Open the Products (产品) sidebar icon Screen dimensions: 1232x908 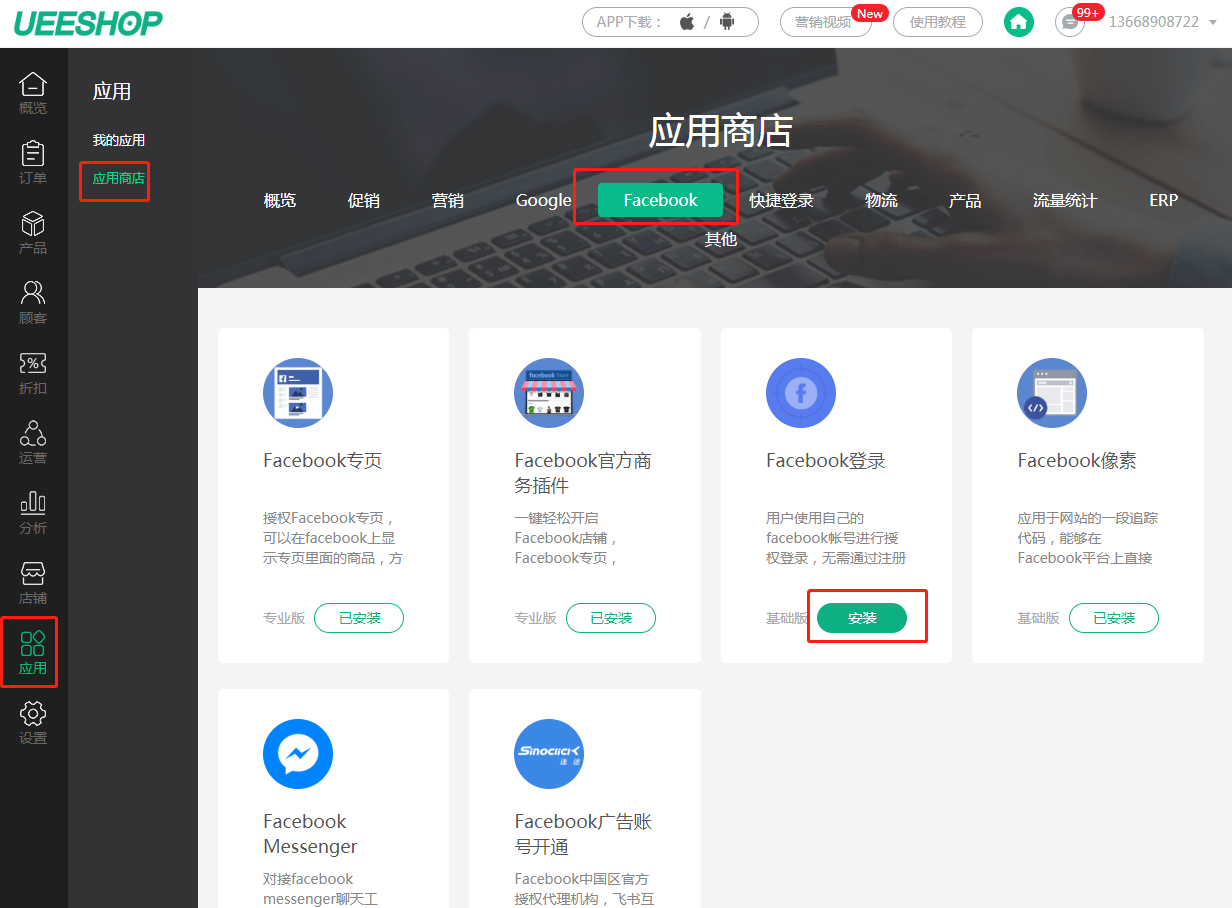coord(33,233)
